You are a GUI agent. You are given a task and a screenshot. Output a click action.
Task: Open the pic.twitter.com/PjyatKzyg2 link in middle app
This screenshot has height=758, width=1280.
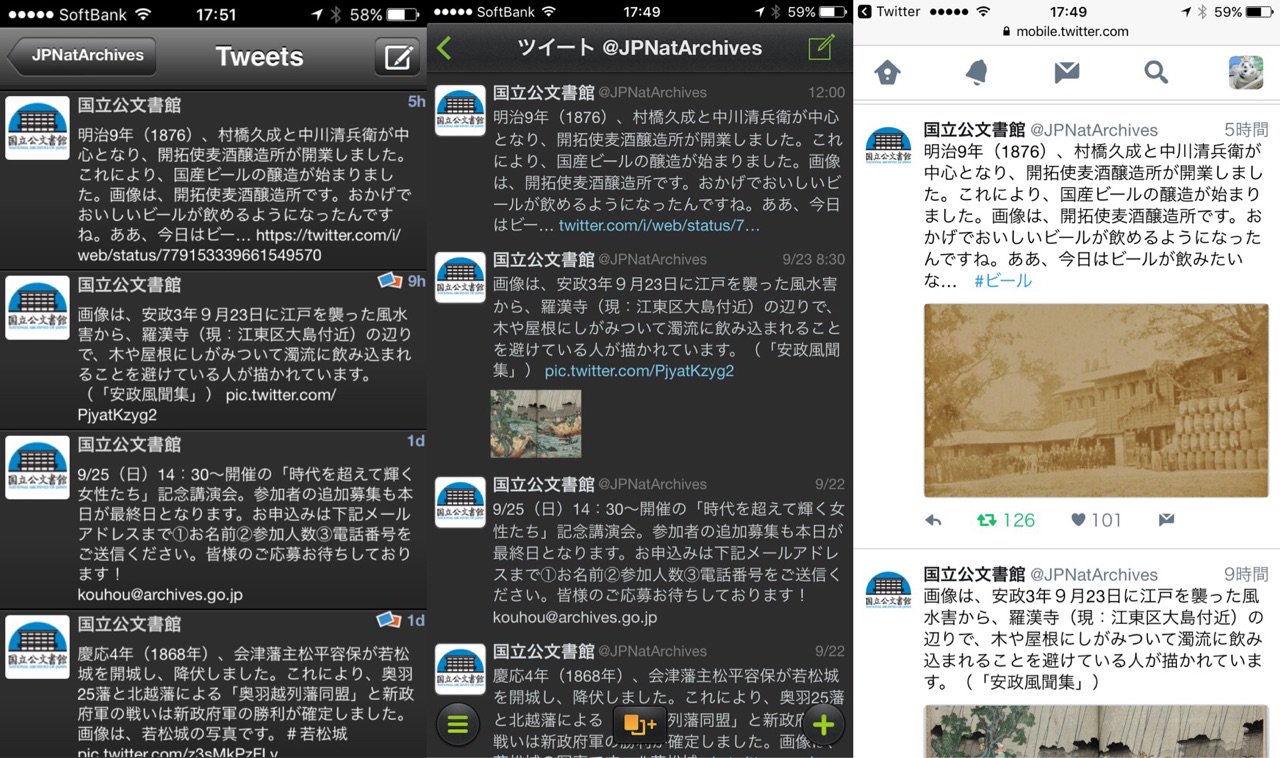pos(639,371)
